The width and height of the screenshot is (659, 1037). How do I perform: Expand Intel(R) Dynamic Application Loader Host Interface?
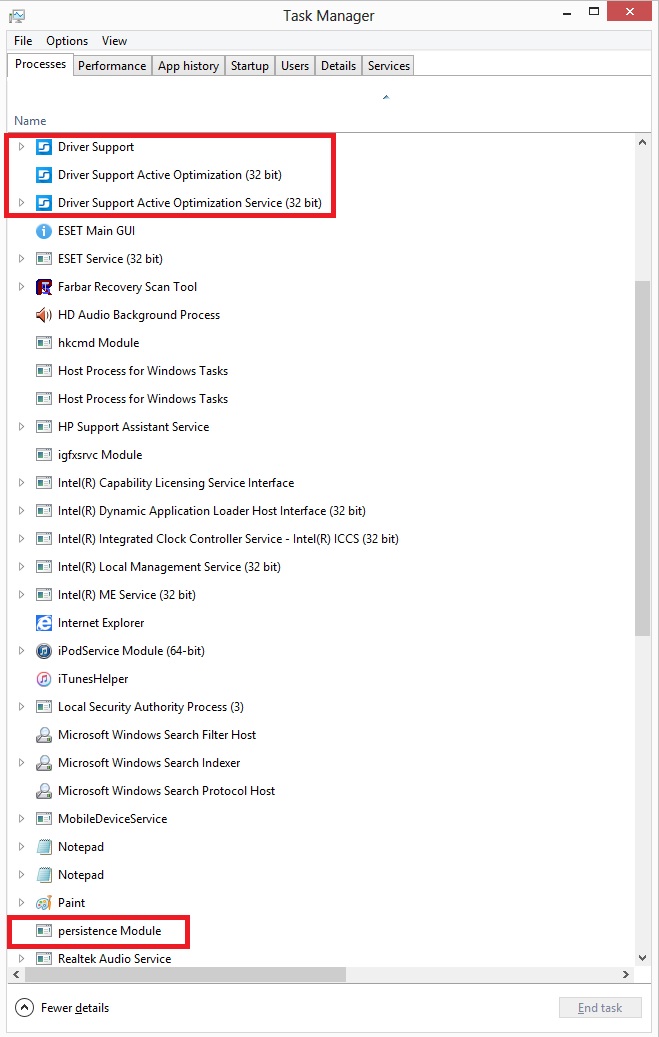[x=21, y=511]
